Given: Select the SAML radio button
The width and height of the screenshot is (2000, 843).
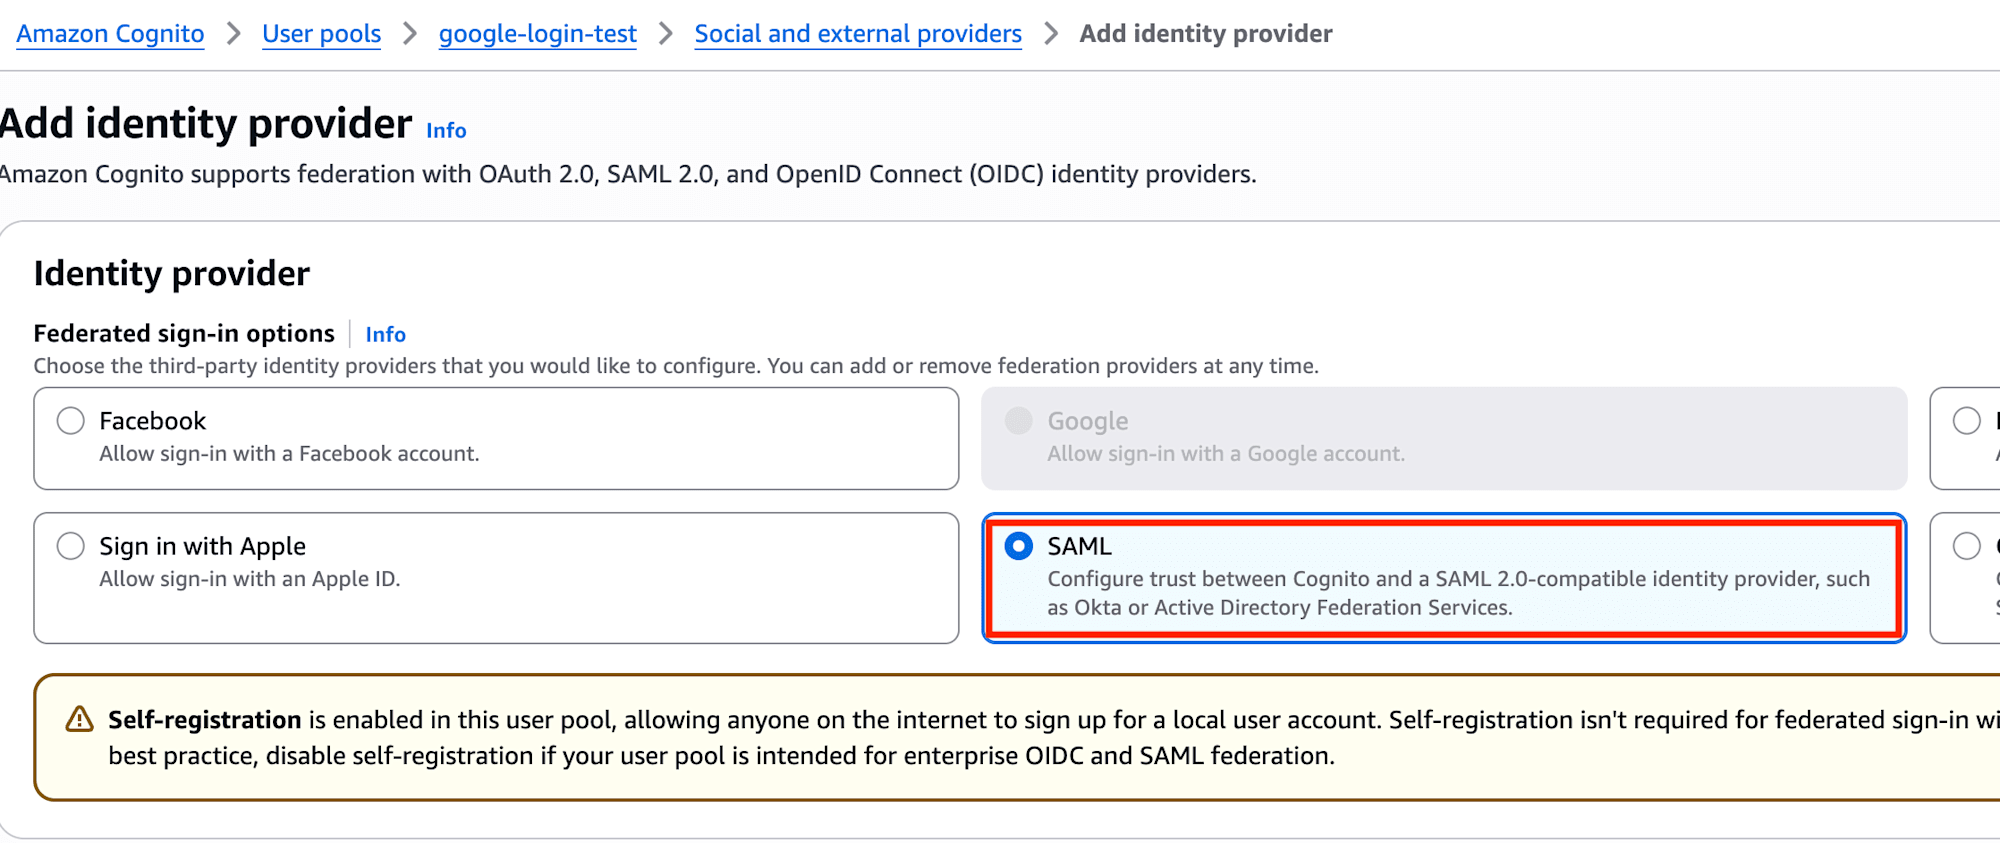Looking at the screenshot, I should pyautogui.click(x=1018, y=546).
